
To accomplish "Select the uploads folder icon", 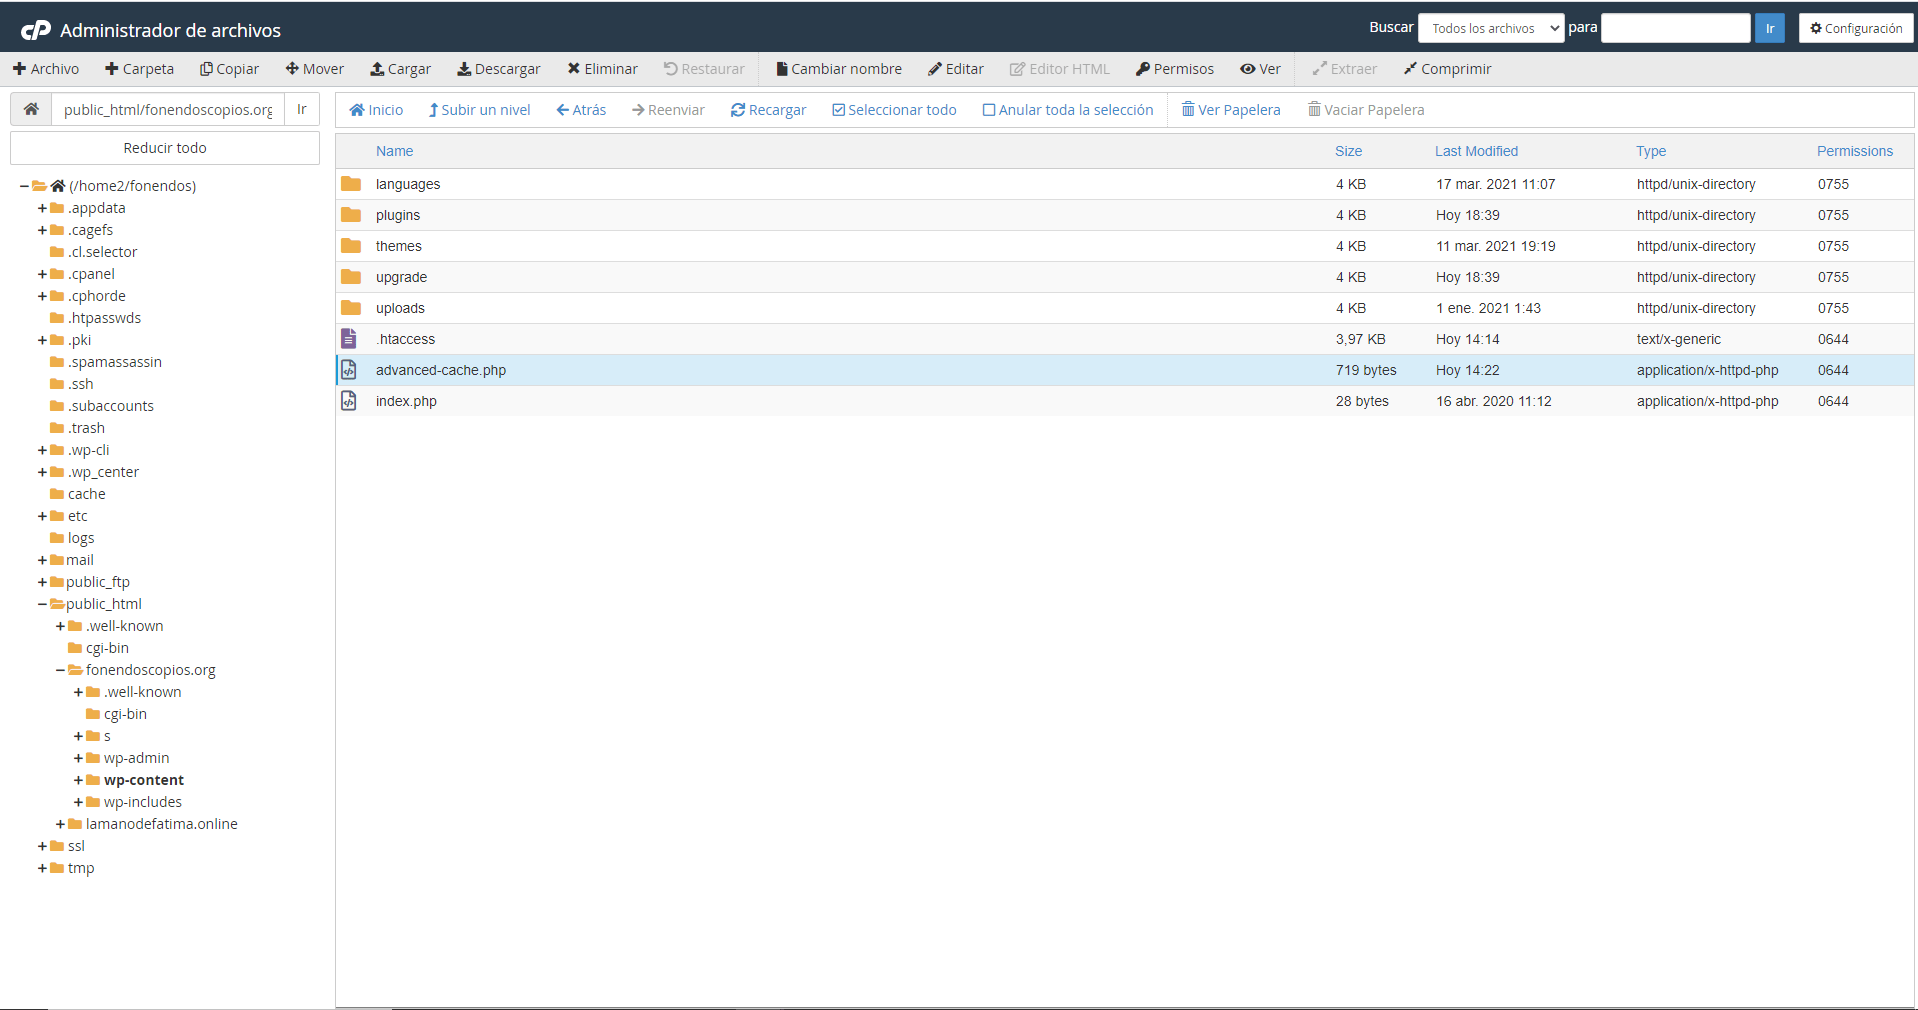I will [x=351, y=308].
